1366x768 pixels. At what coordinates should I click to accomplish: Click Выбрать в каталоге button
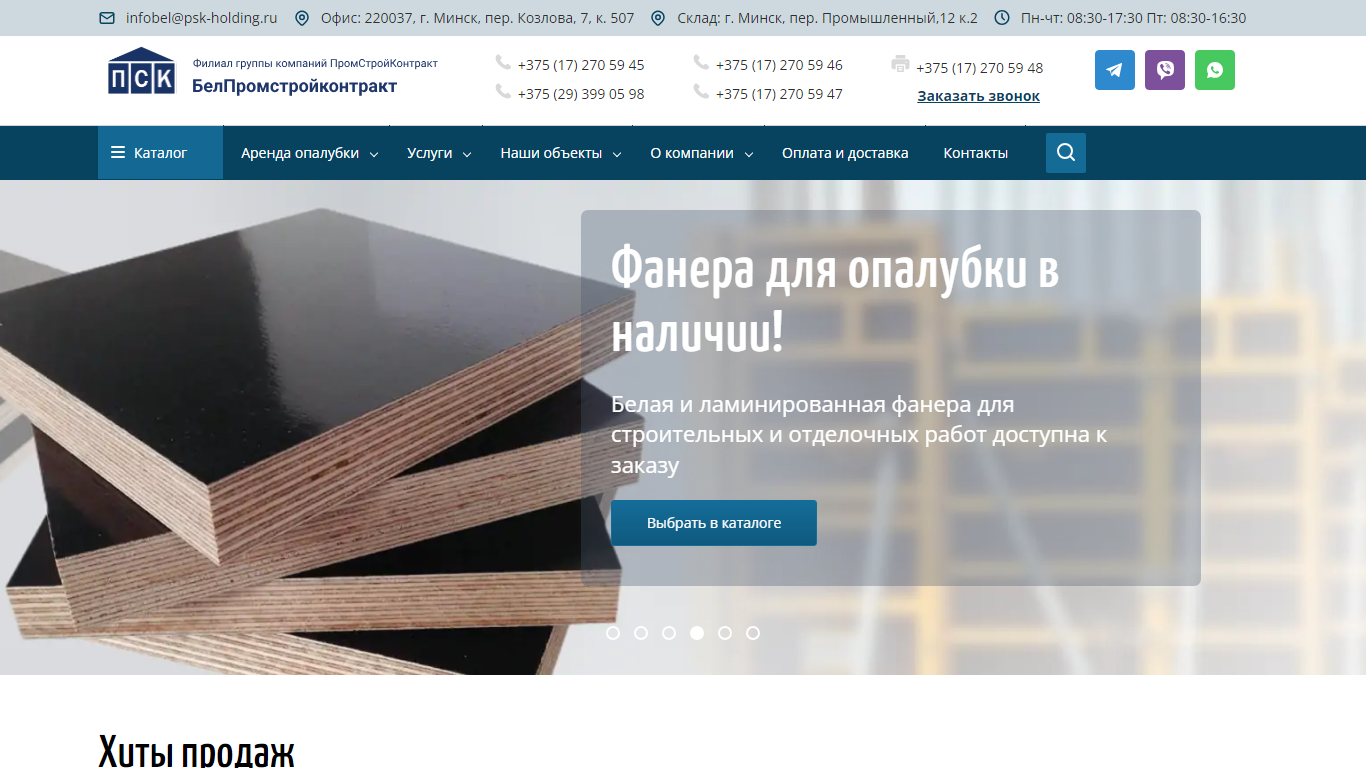[714, 523]
